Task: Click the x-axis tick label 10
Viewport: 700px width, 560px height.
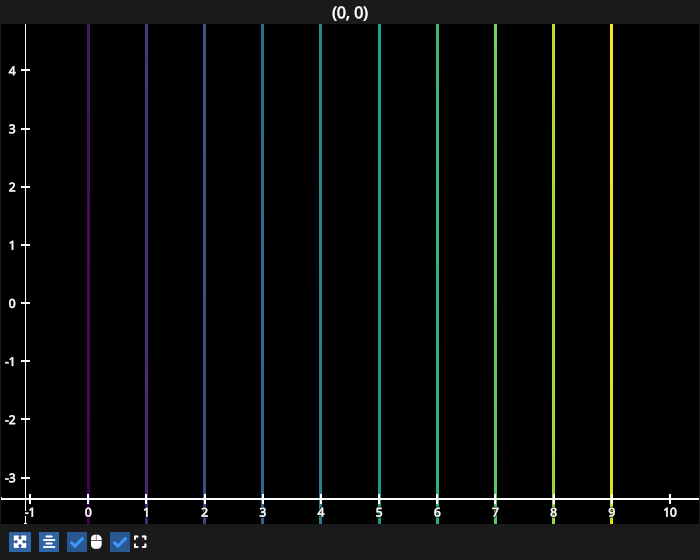Action: pos(670,512)
